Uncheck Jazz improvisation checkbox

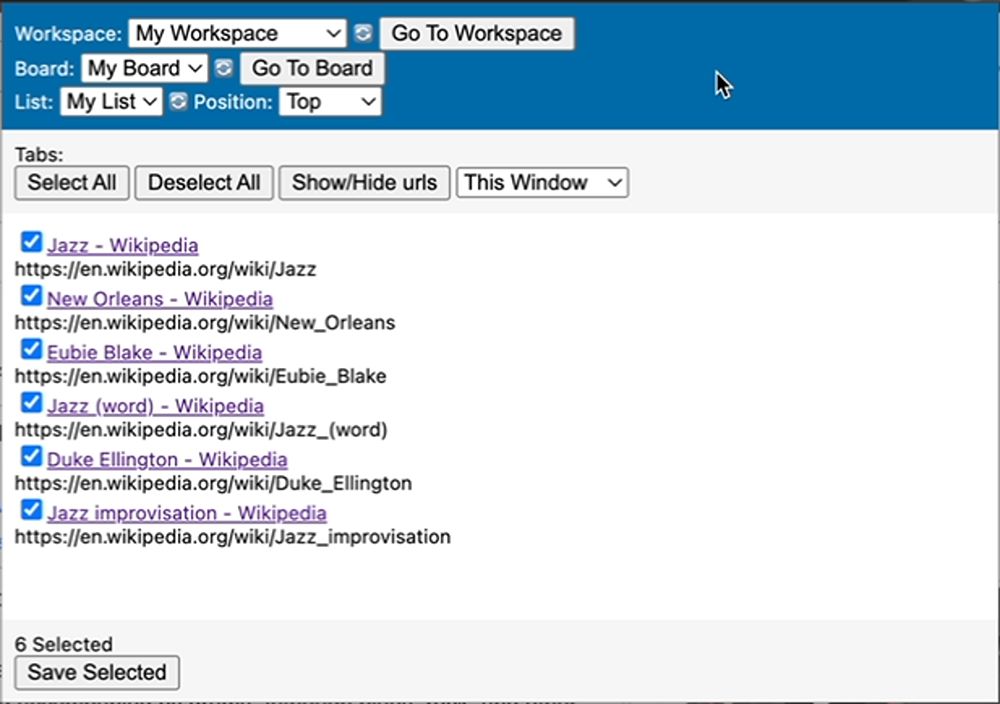31,511
